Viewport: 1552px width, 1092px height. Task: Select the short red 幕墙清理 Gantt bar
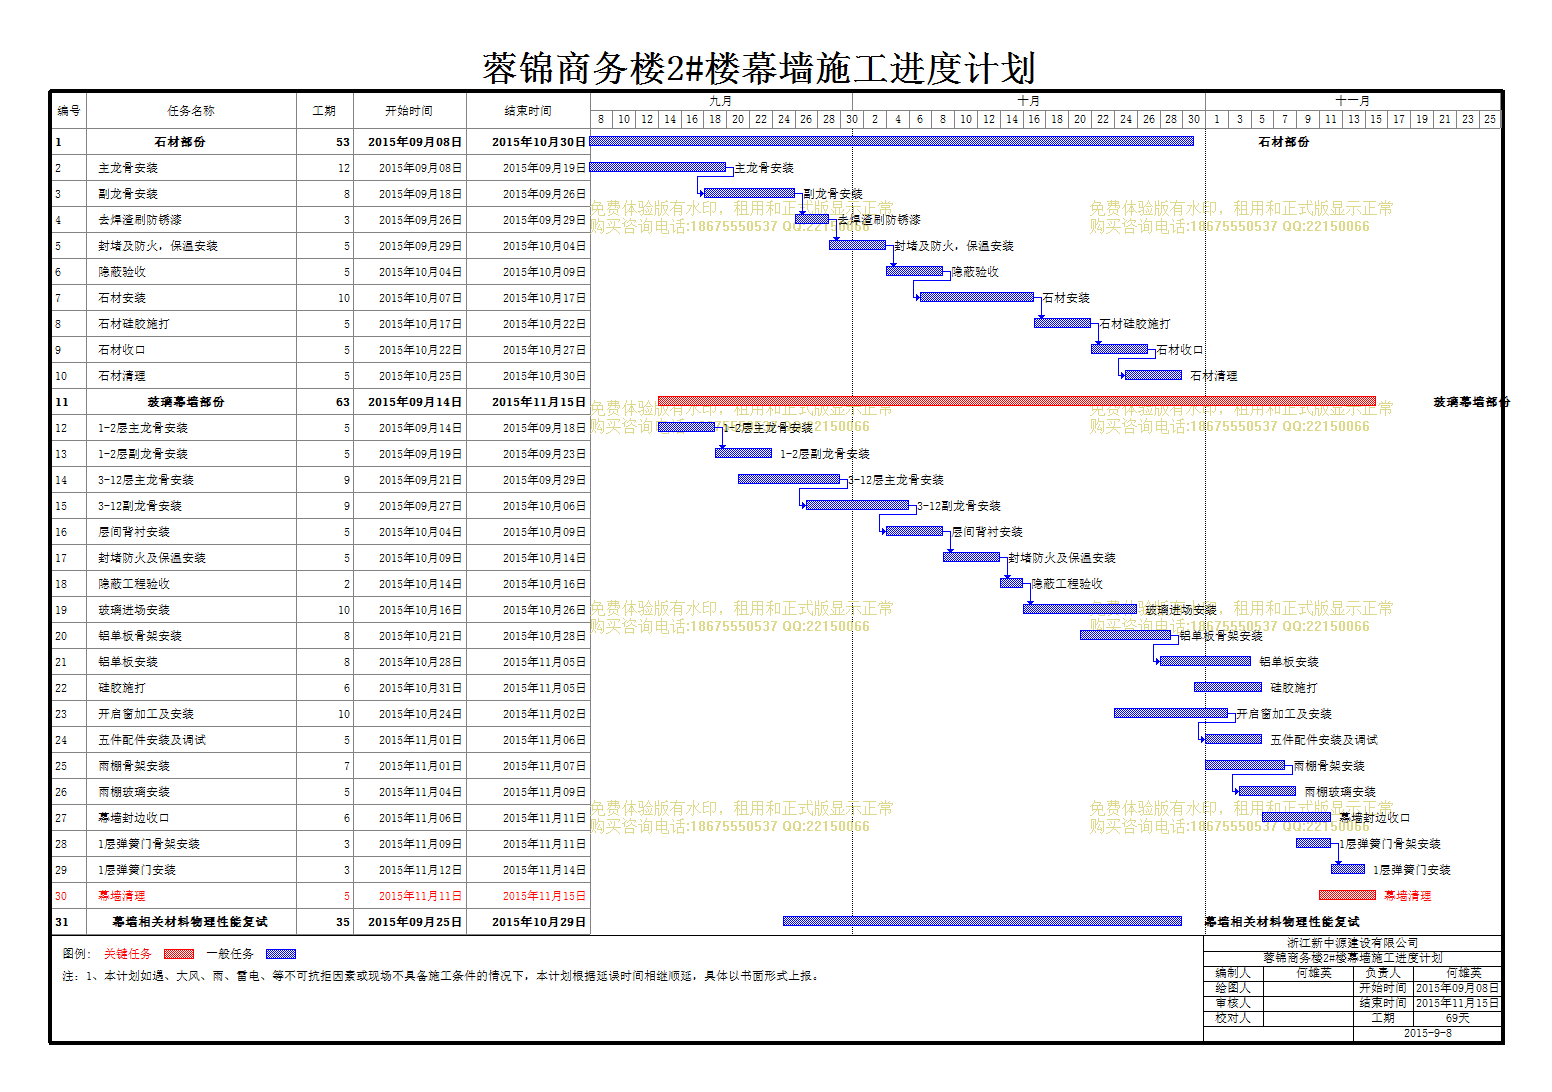[1347, 895]
